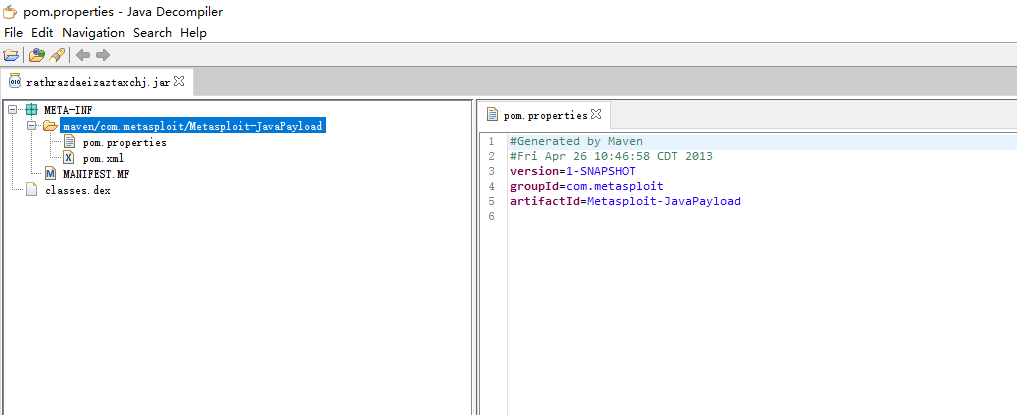This screenshot has width=1017, height=415.
Task: Click the Forward navigation arrow
Action: tap(102, 55)
